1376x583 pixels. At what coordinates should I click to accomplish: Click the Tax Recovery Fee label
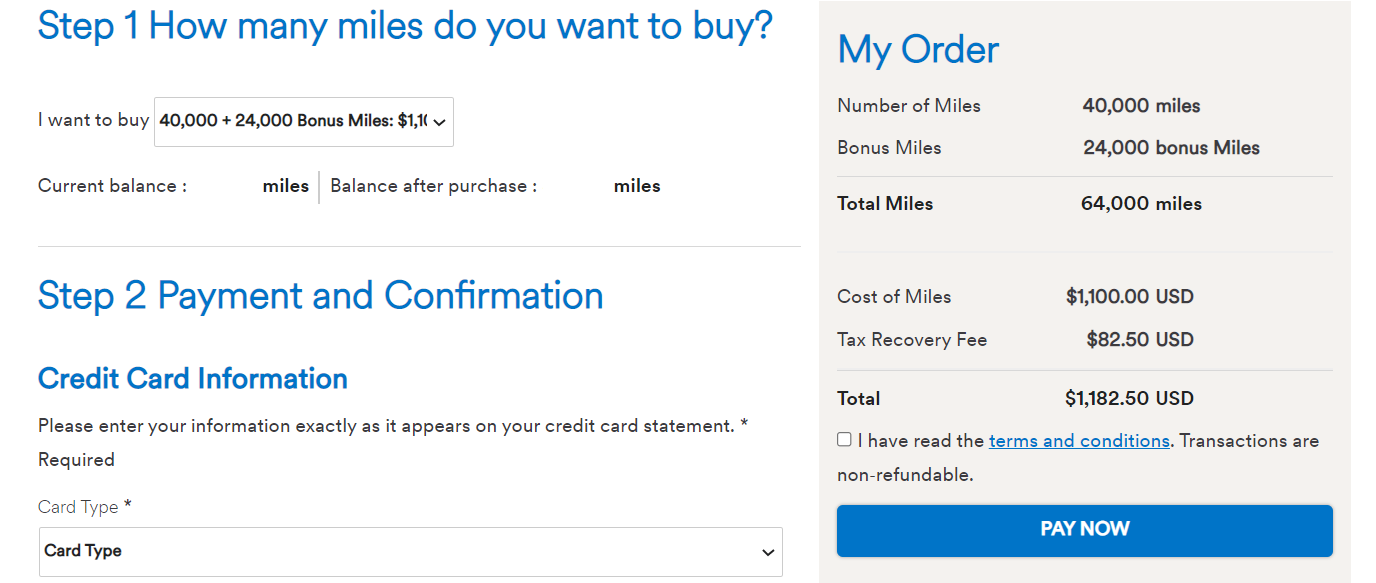tap(912, 340)
